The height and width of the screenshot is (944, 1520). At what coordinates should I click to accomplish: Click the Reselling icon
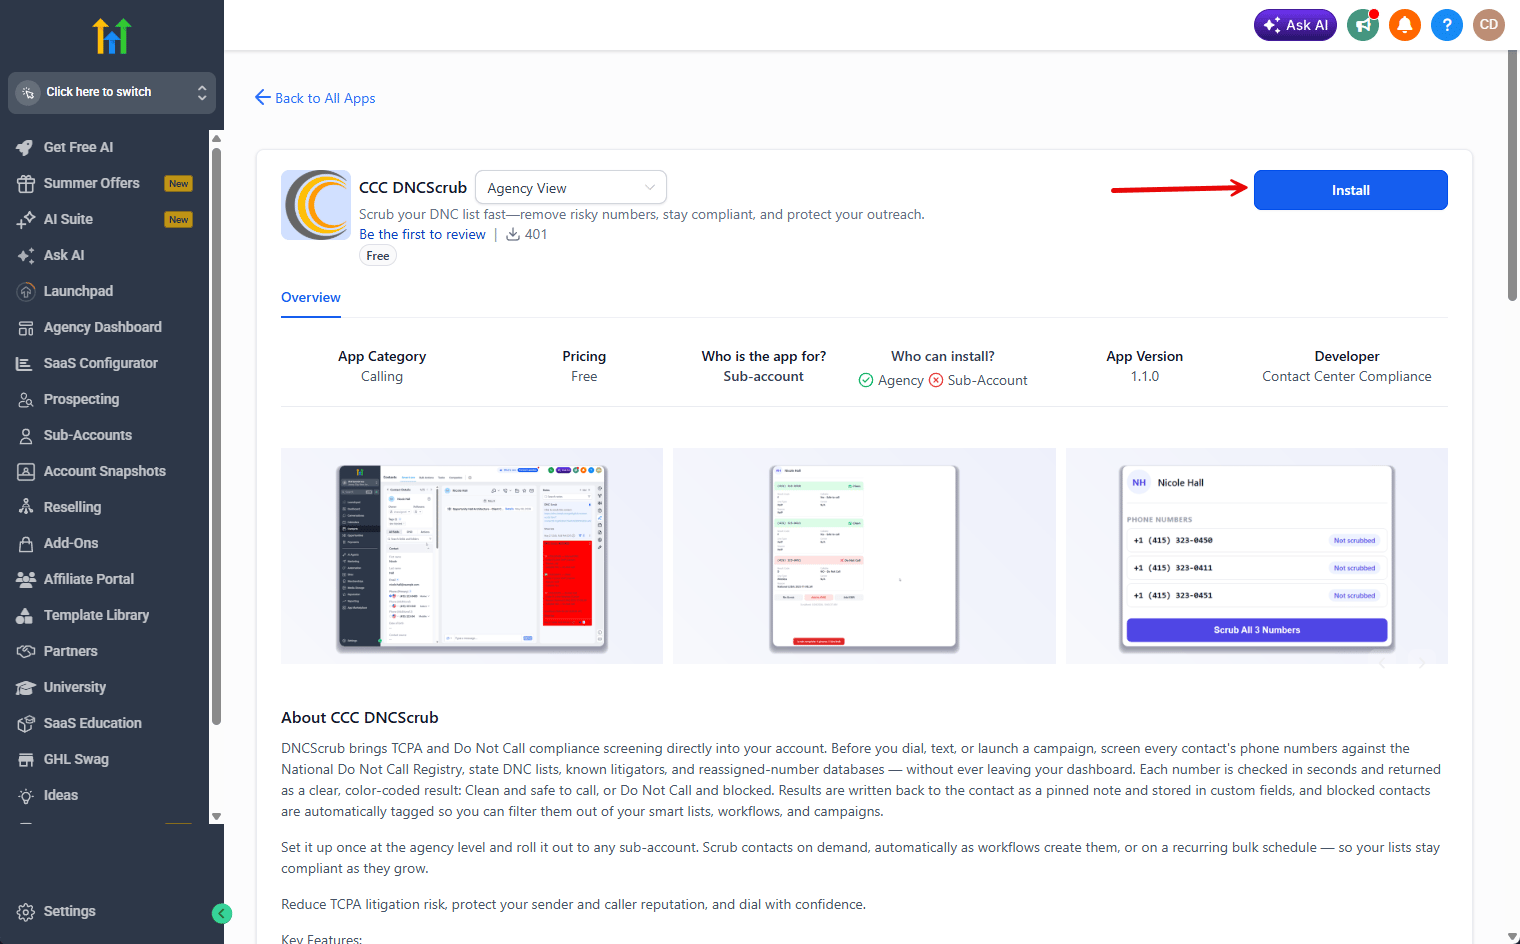26,508
